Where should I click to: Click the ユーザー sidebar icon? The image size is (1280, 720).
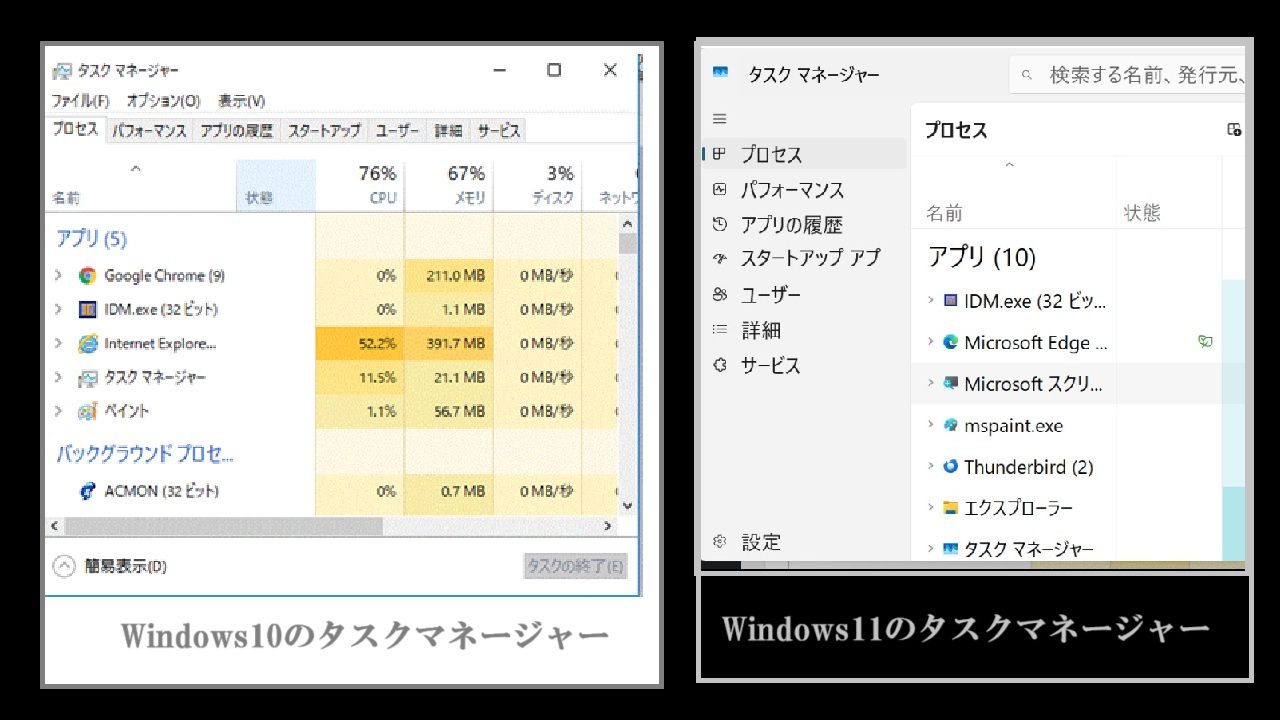tap(719, 294)
